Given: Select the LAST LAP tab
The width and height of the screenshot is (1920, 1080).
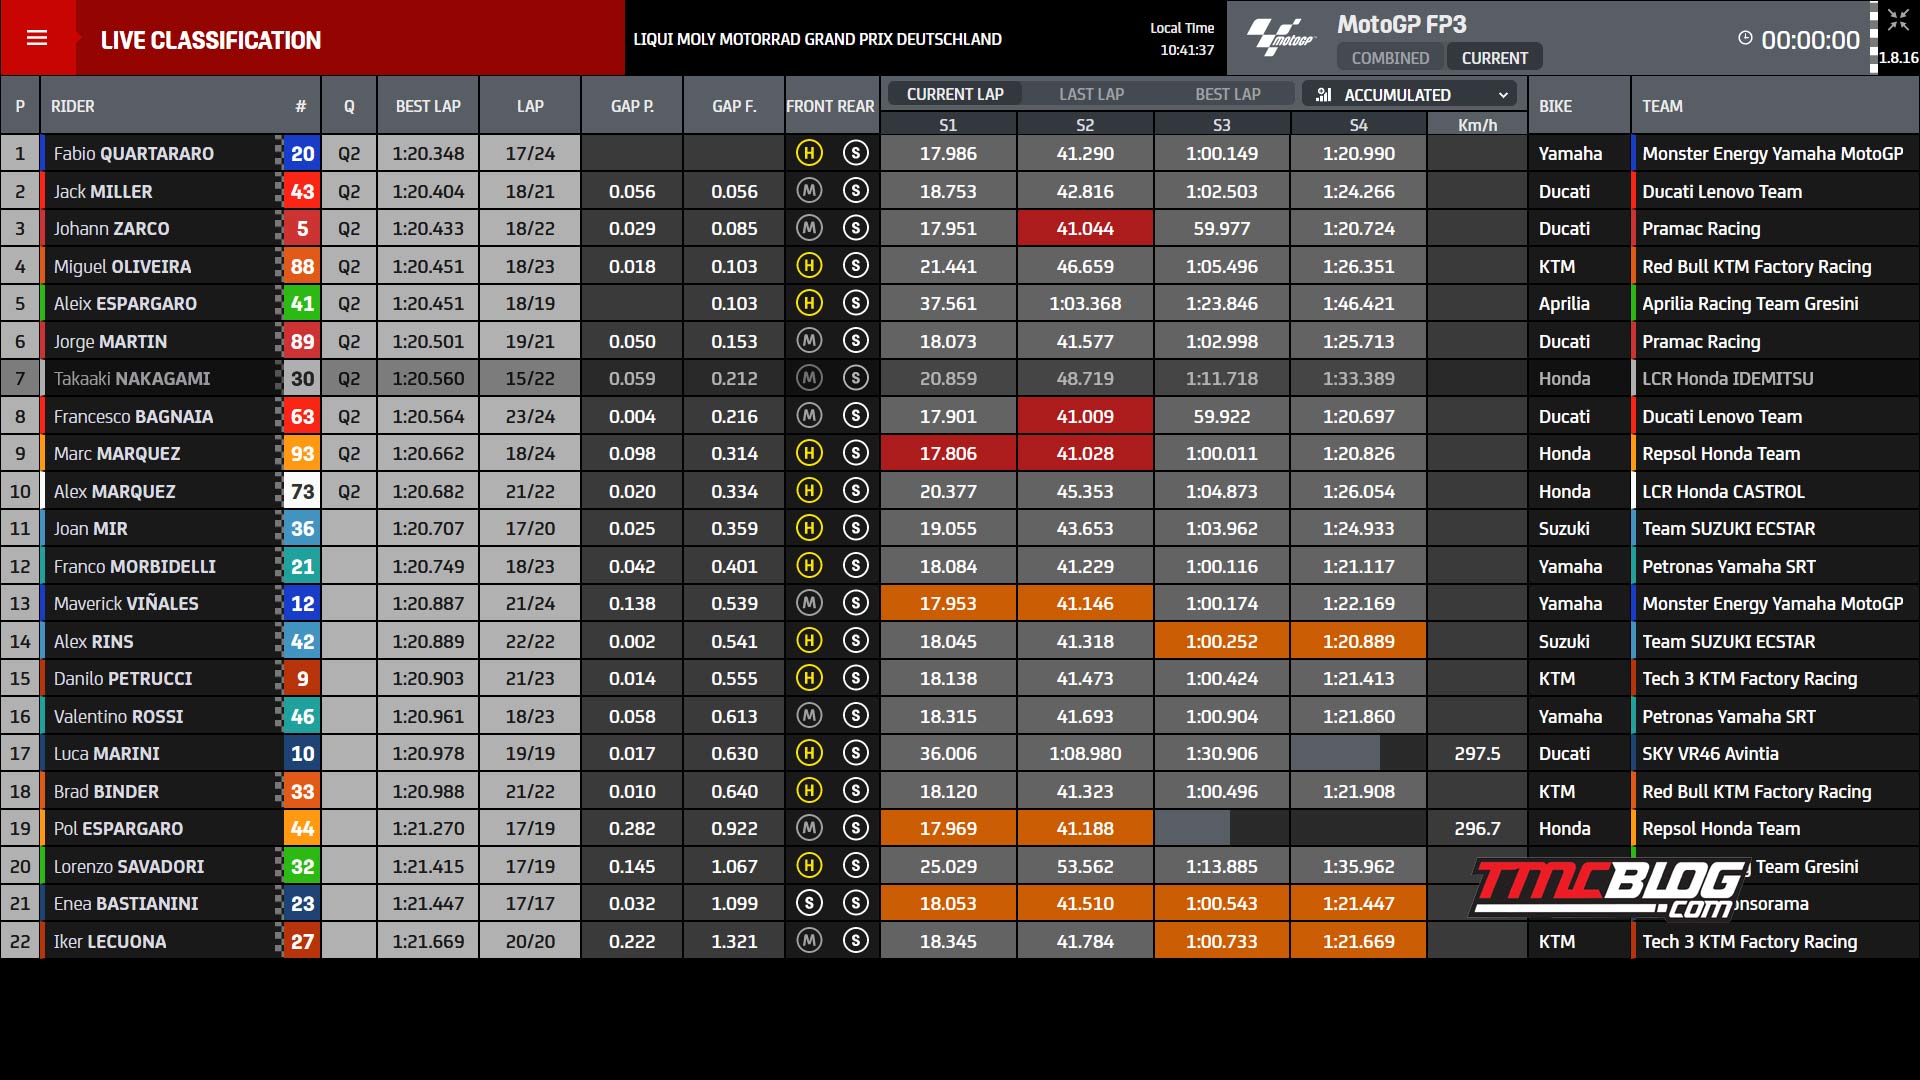Looking at the screenshot, I should pos(1091,94).
